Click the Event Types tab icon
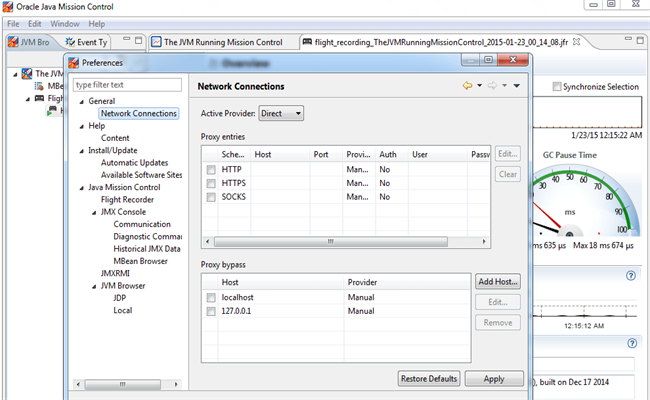Screen dimensions: 650x400 (71, 42)
